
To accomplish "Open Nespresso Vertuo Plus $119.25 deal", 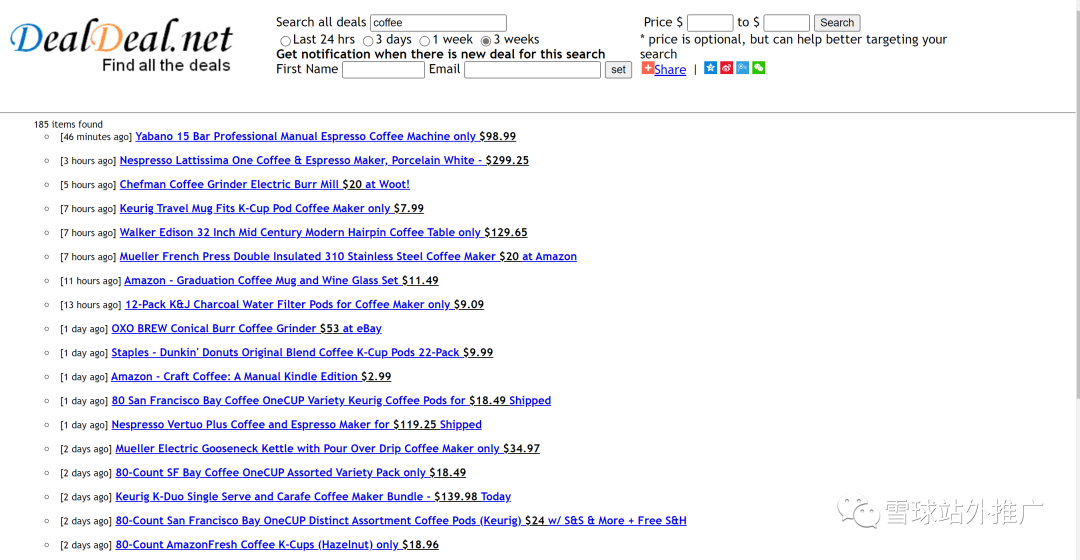I will 296,425.
